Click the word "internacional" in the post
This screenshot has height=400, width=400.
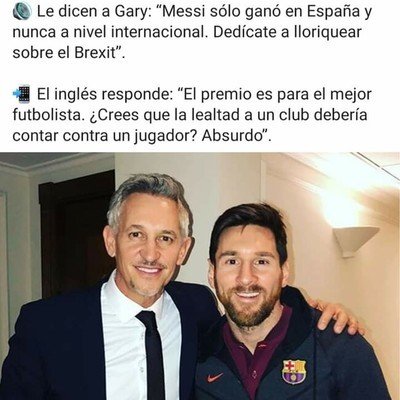156,33
